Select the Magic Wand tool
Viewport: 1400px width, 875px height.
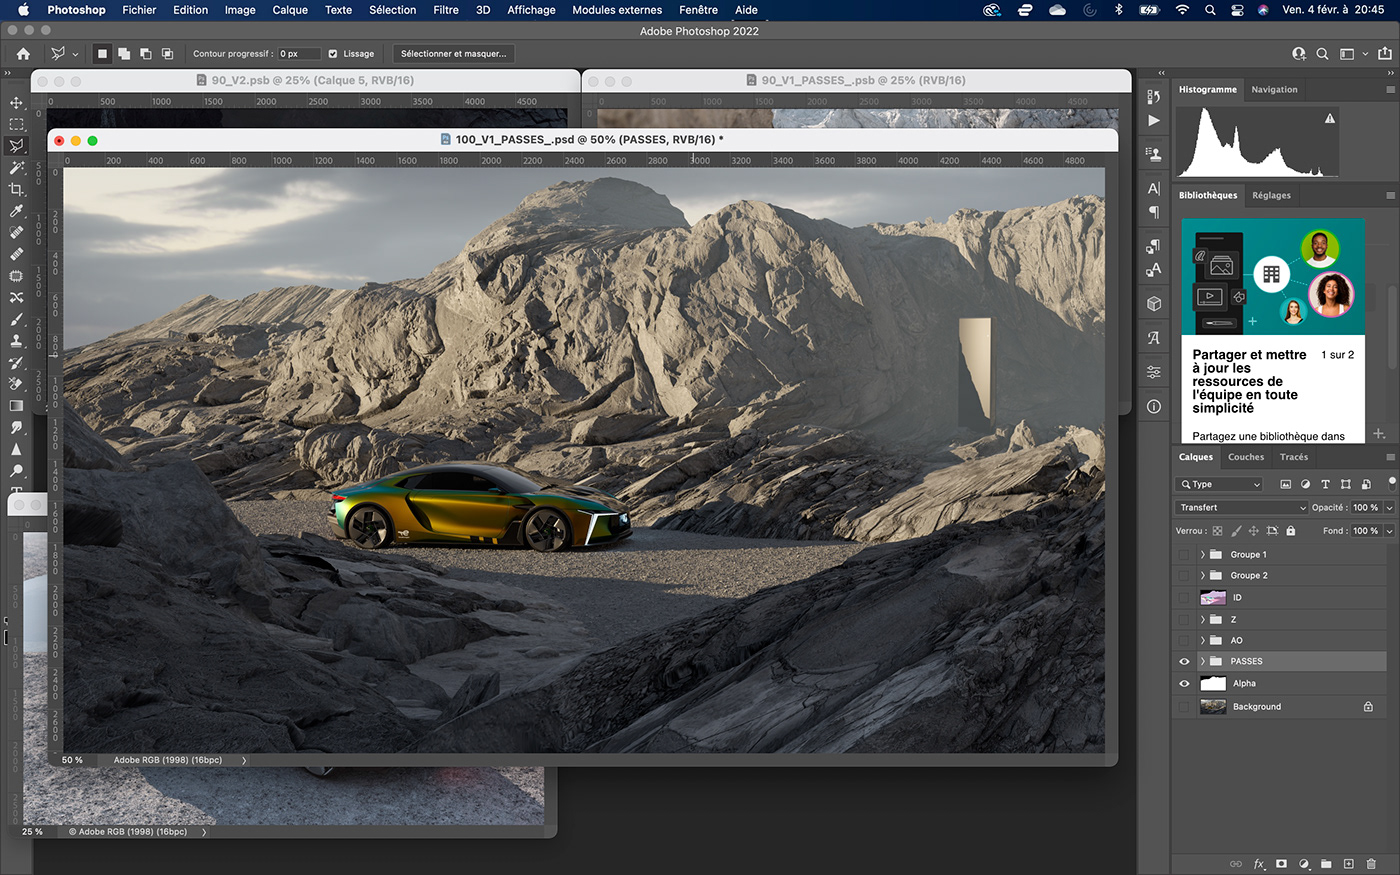coord(16,168)
